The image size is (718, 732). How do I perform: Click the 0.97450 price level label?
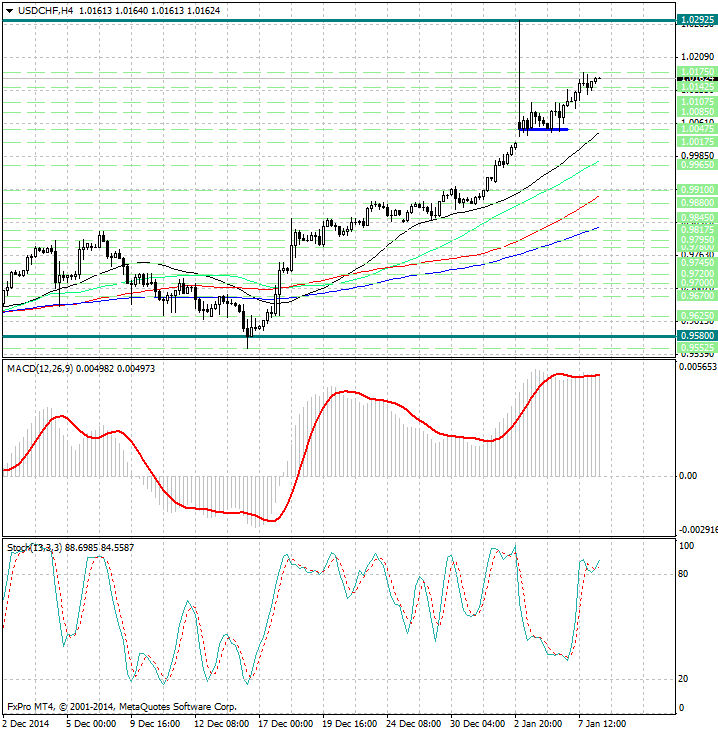tap(697, 263)
